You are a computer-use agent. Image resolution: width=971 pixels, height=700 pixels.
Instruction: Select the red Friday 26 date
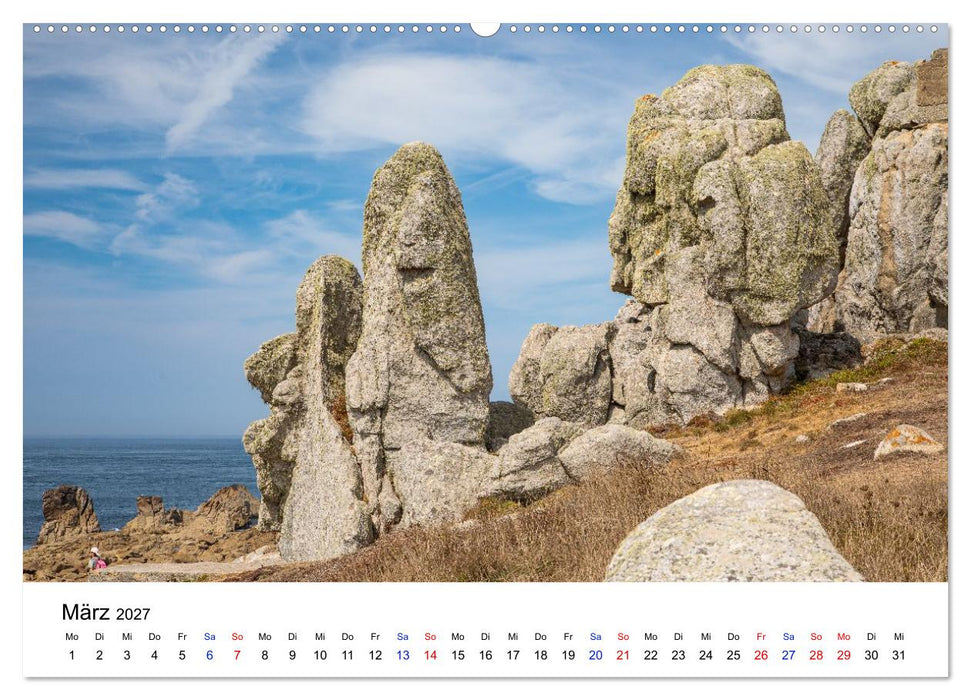pyautogui.click(x=761, y=655)
